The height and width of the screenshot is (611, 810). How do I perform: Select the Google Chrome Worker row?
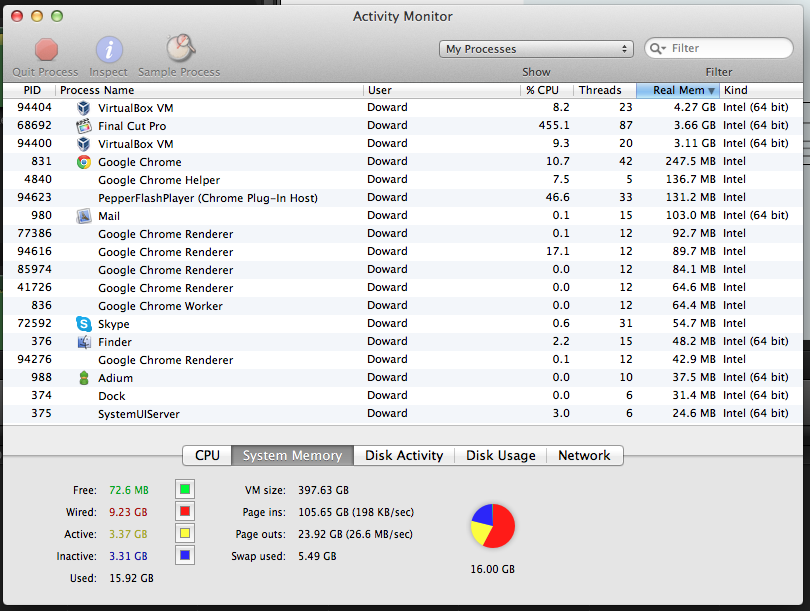(x=403, y=306)
